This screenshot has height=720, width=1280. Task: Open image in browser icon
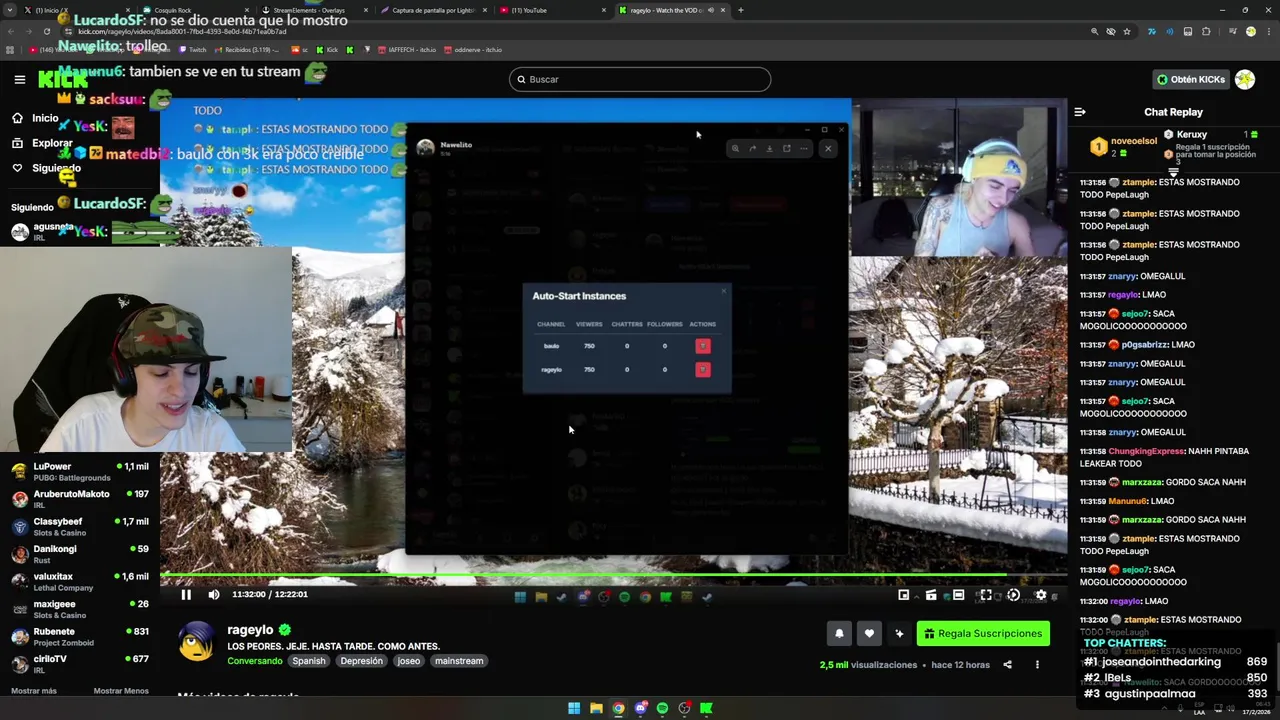(x=786, y=149)
